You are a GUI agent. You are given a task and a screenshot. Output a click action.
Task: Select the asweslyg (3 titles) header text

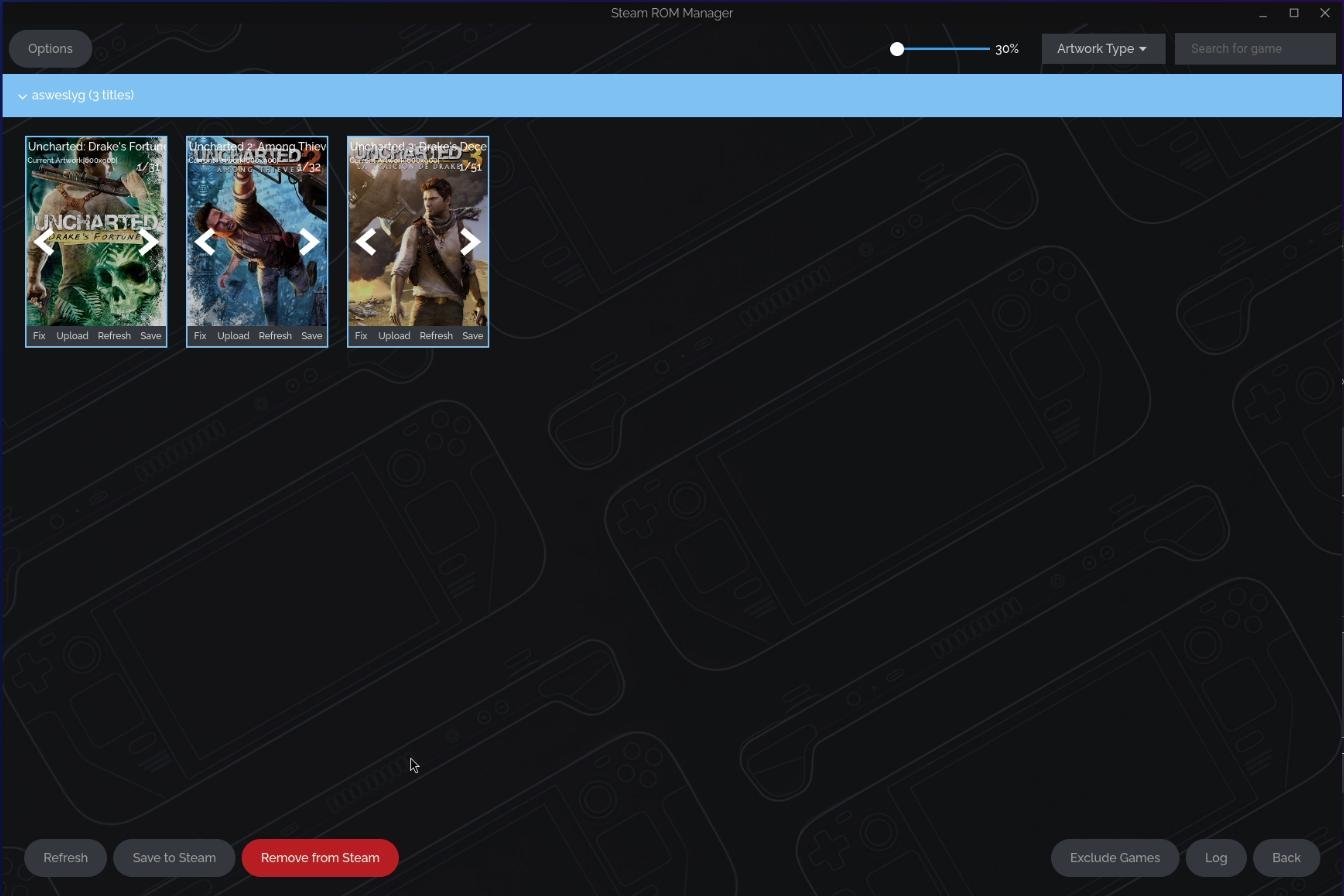pos(83,96)
